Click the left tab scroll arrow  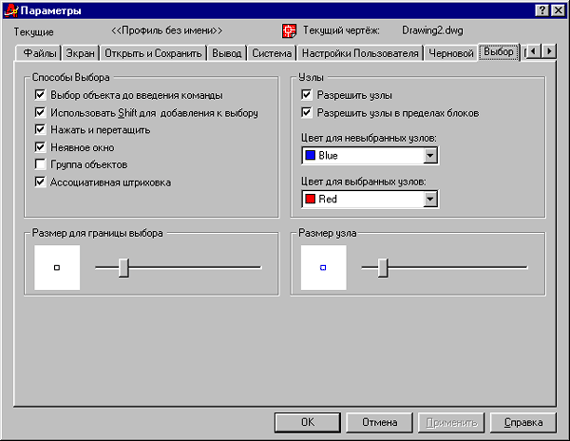click(x=534, y=51)
